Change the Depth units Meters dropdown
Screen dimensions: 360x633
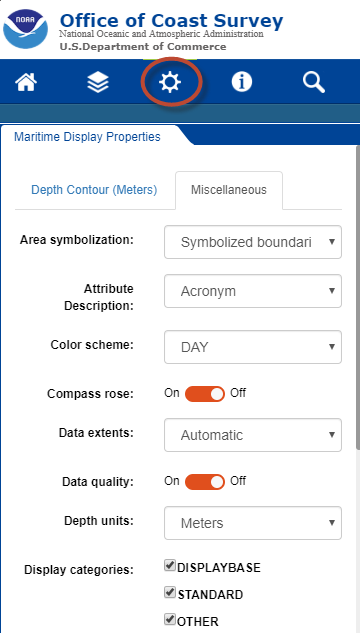[x=253, y=523]
